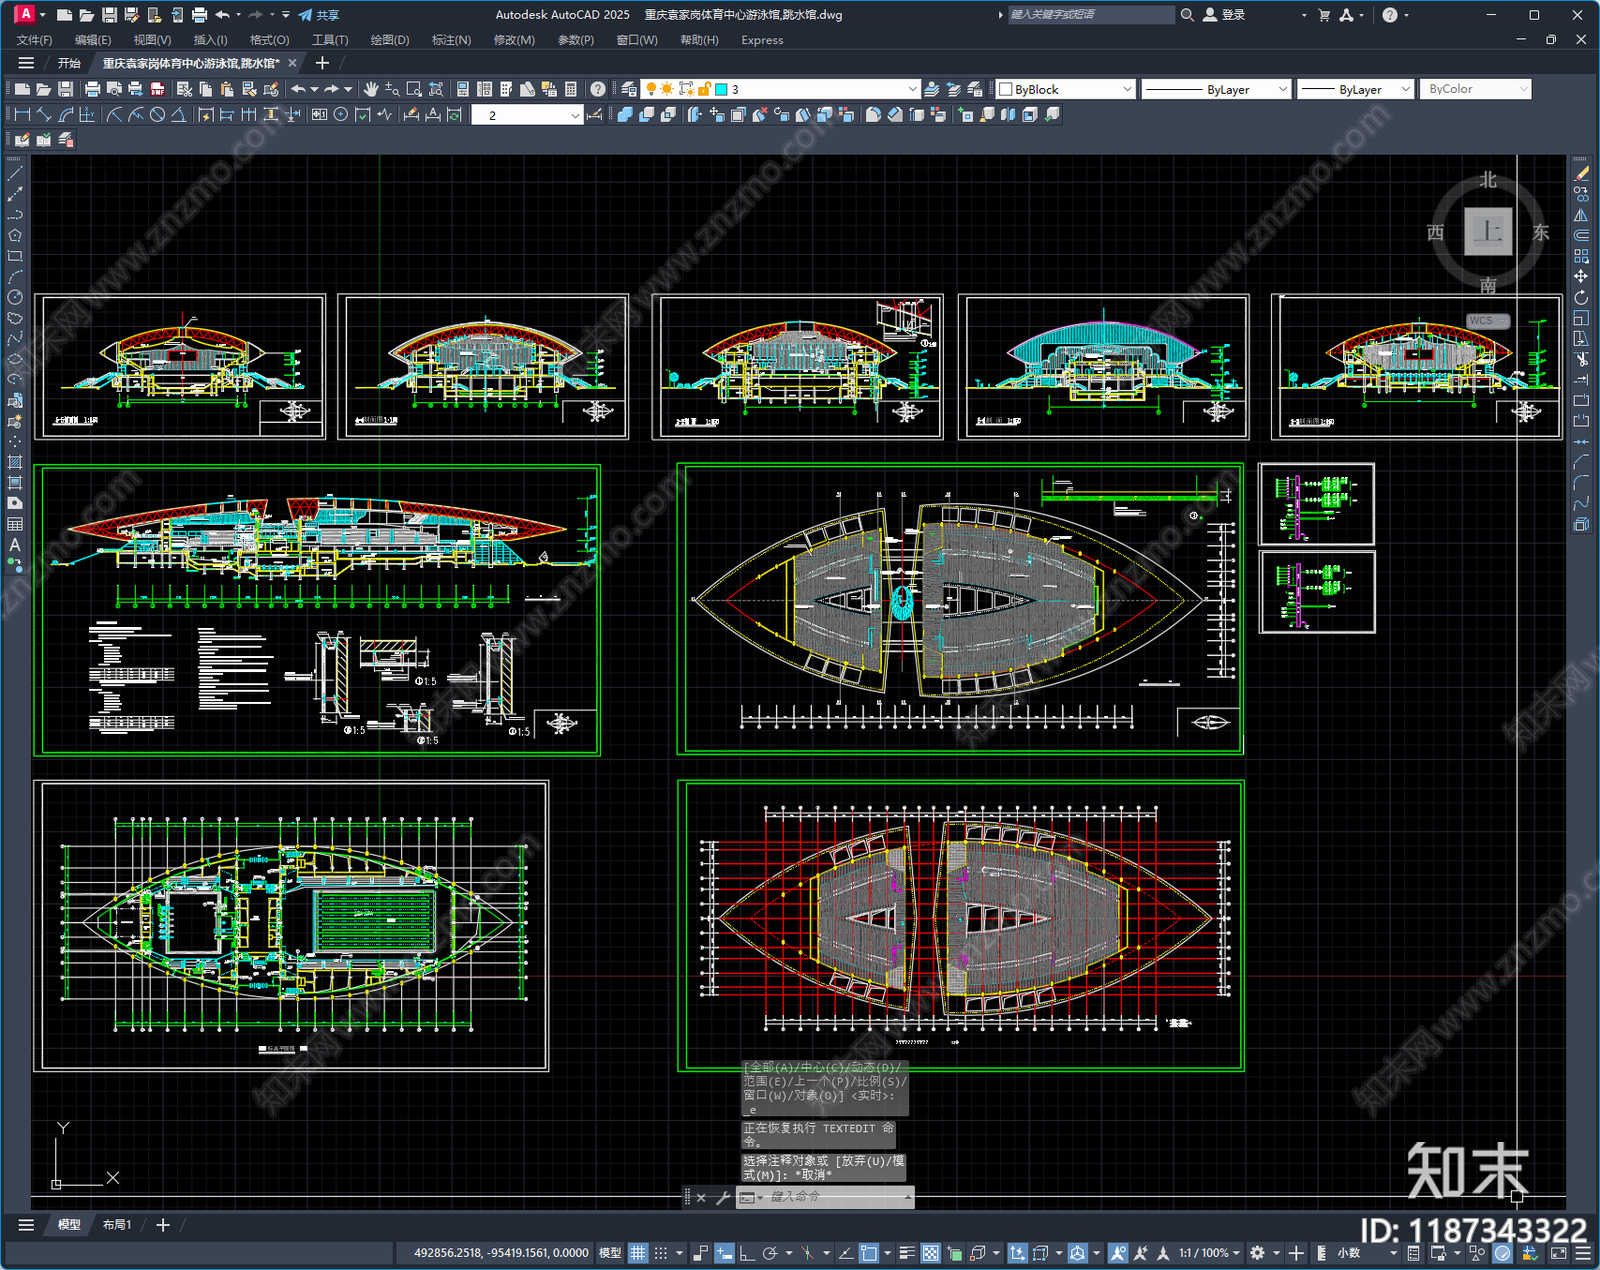Switch to the 开始 start tab
The width and height of the screenshot is (1600, 1270).
[69, 63]
